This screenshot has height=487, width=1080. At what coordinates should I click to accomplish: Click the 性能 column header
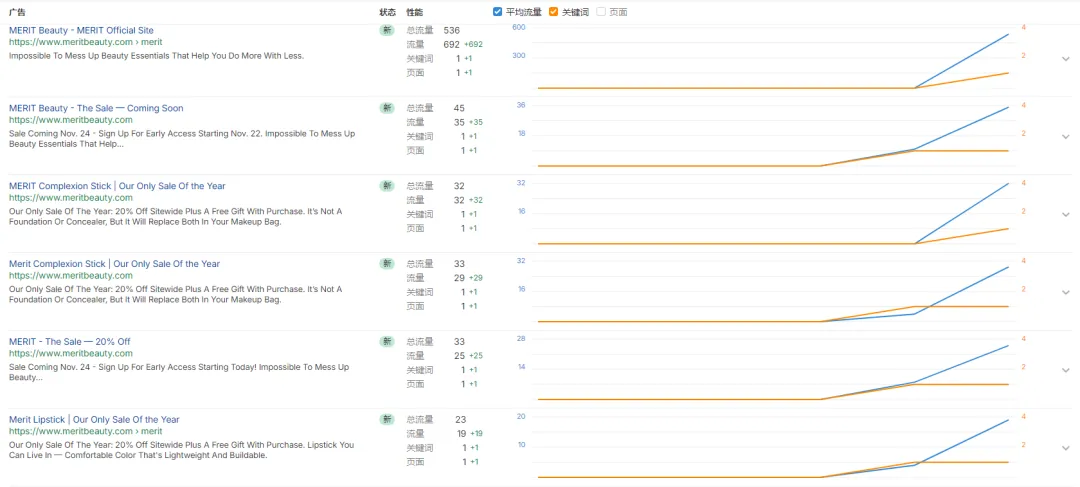[x=415, y=12]
